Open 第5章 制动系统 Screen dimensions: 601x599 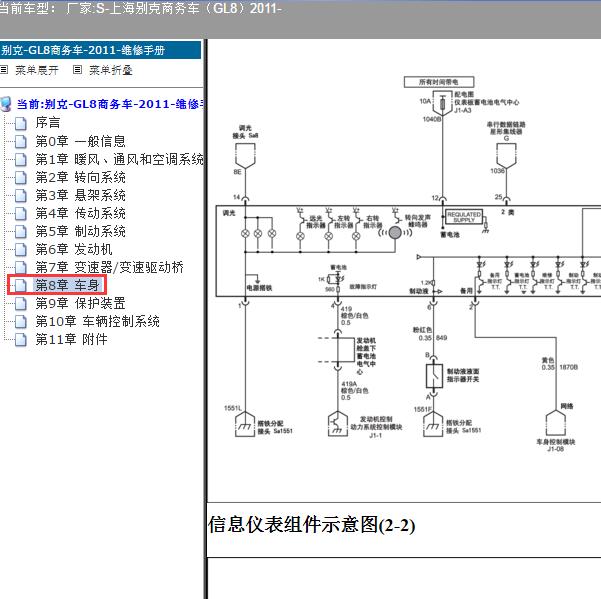(80, 231)
